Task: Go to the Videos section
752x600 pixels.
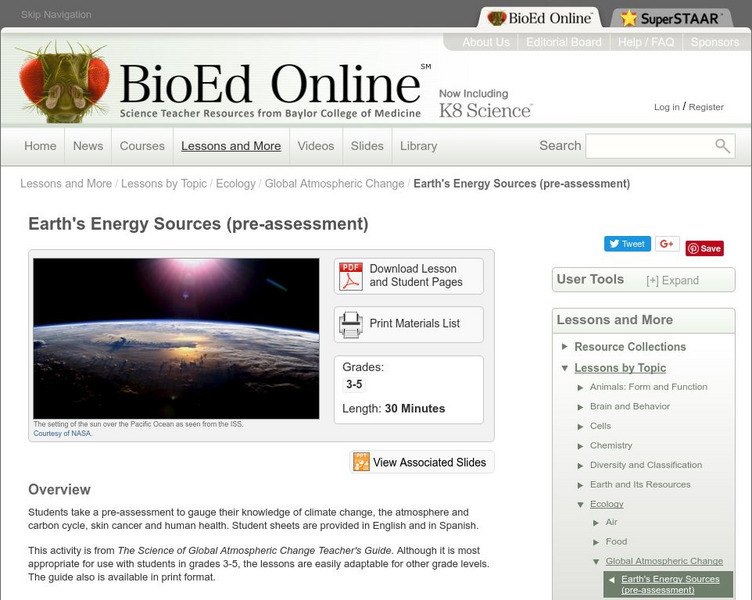Action: [x=316, y=146]
